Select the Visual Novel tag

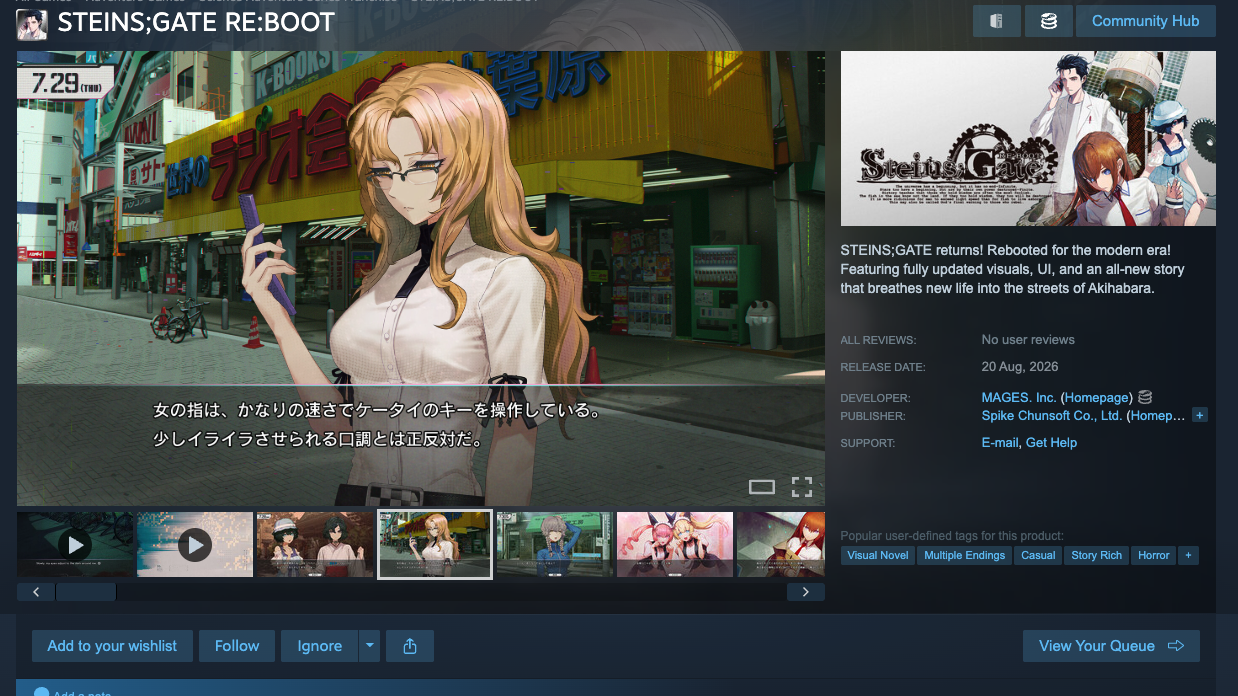[x=878, y=555]
